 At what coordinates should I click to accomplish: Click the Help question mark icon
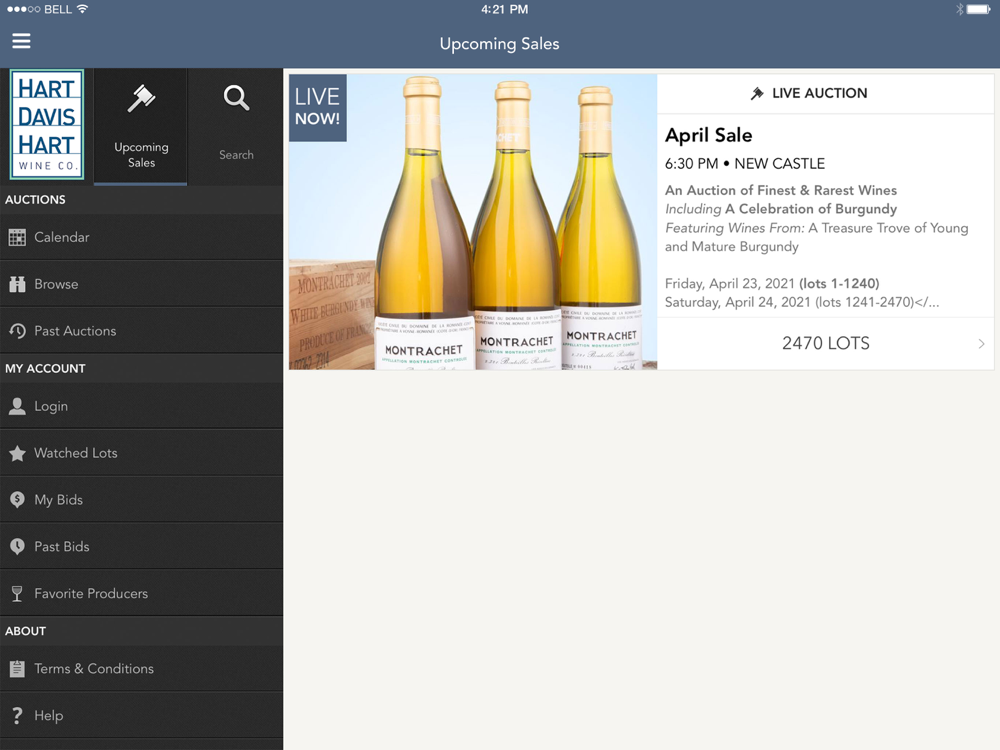tap(17, 716)
